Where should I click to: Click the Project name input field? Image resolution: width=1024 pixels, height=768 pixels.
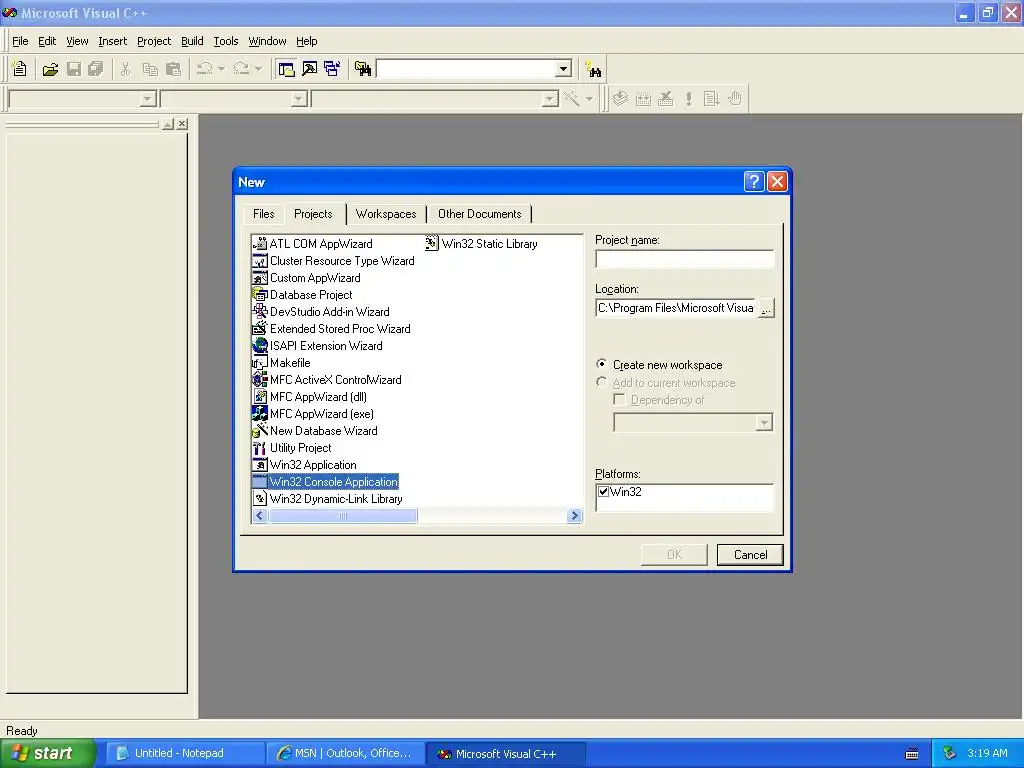[684, 259]
